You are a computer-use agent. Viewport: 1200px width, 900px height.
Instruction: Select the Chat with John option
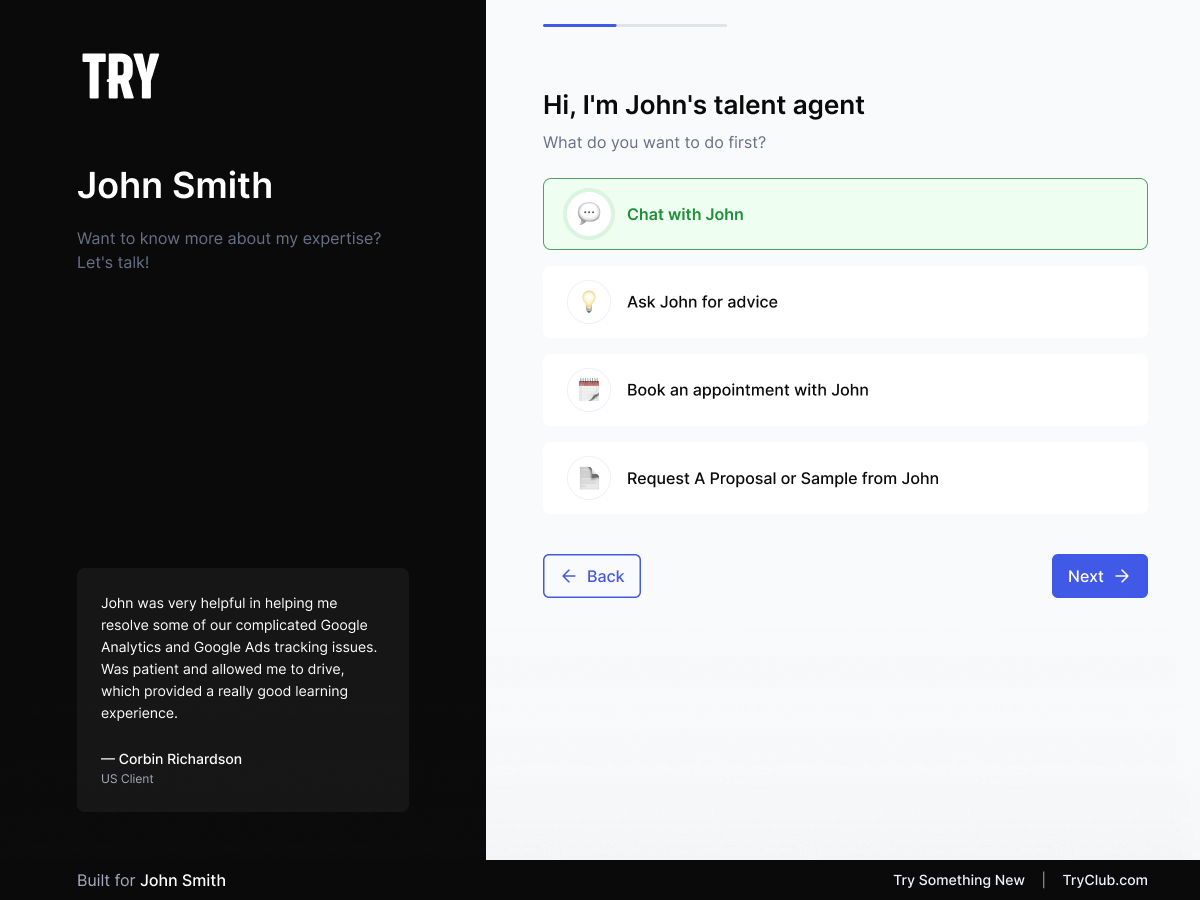tap(845, 214)
